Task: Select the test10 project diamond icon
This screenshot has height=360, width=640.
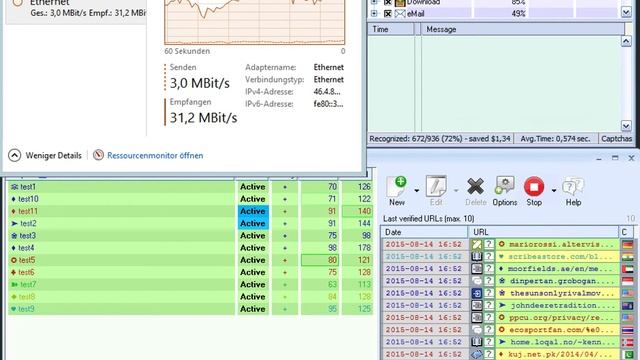Action: (x=13, y=199)
